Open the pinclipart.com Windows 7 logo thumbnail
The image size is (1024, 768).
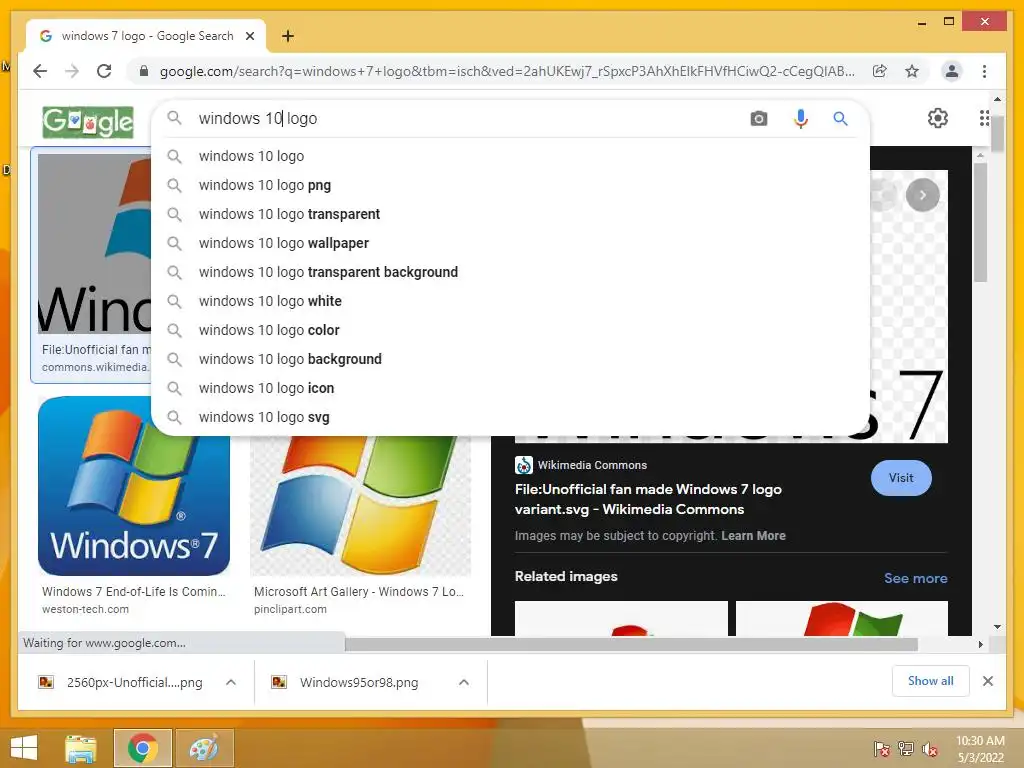[360, 506]
